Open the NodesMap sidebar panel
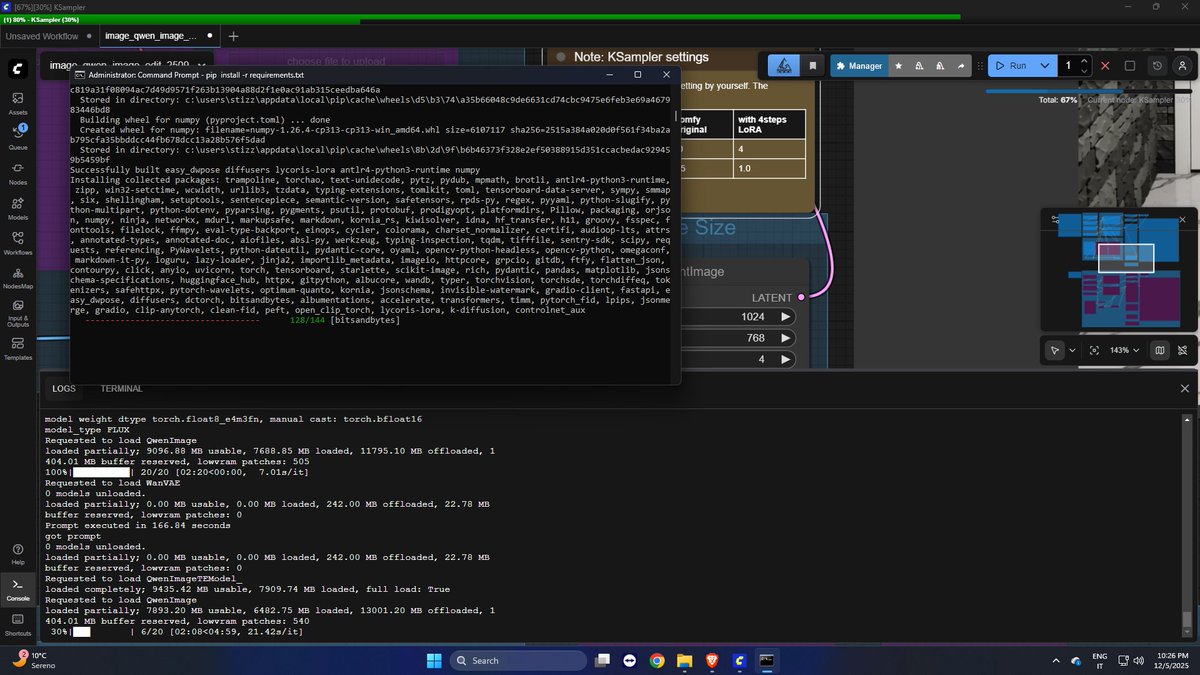Image resolution: width=1200 pixels, height=675 pixels. [x=18, y=278]
